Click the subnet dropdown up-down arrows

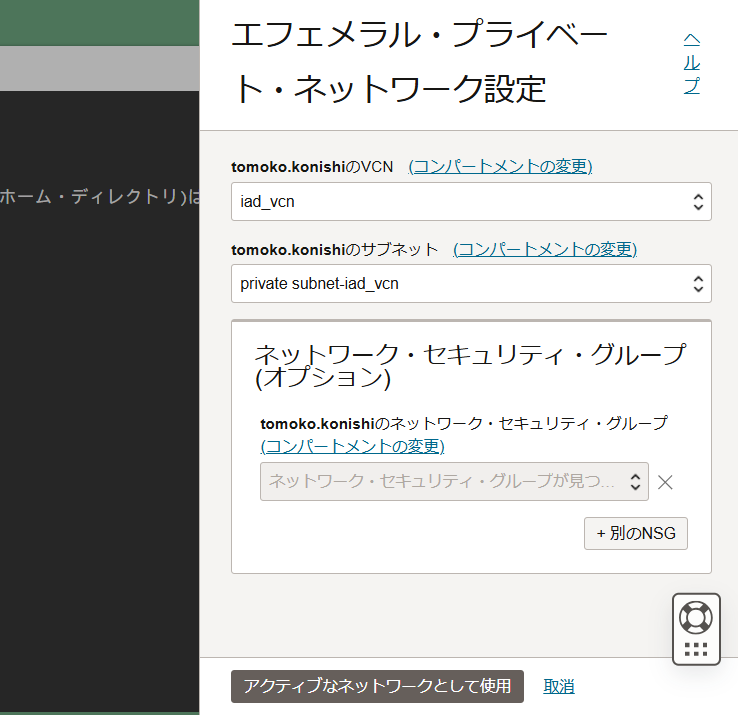click(x=698, y=284)
